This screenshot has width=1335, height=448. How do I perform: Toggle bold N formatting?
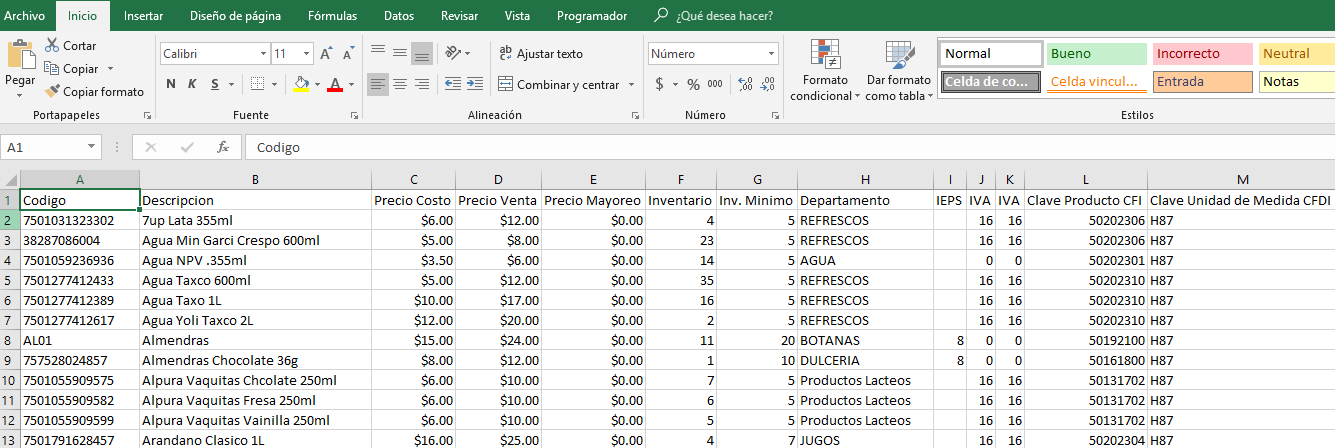click(171, 84)
